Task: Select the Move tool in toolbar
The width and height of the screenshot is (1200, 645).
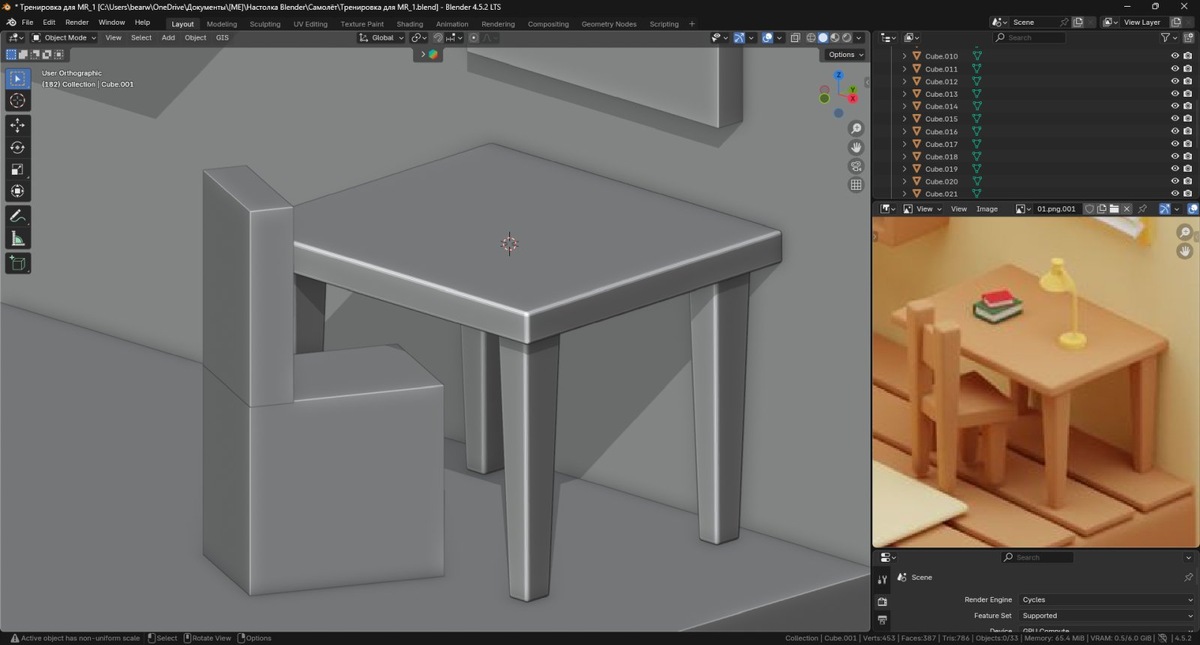Action: pyautogui.click(x=18, y=125)
